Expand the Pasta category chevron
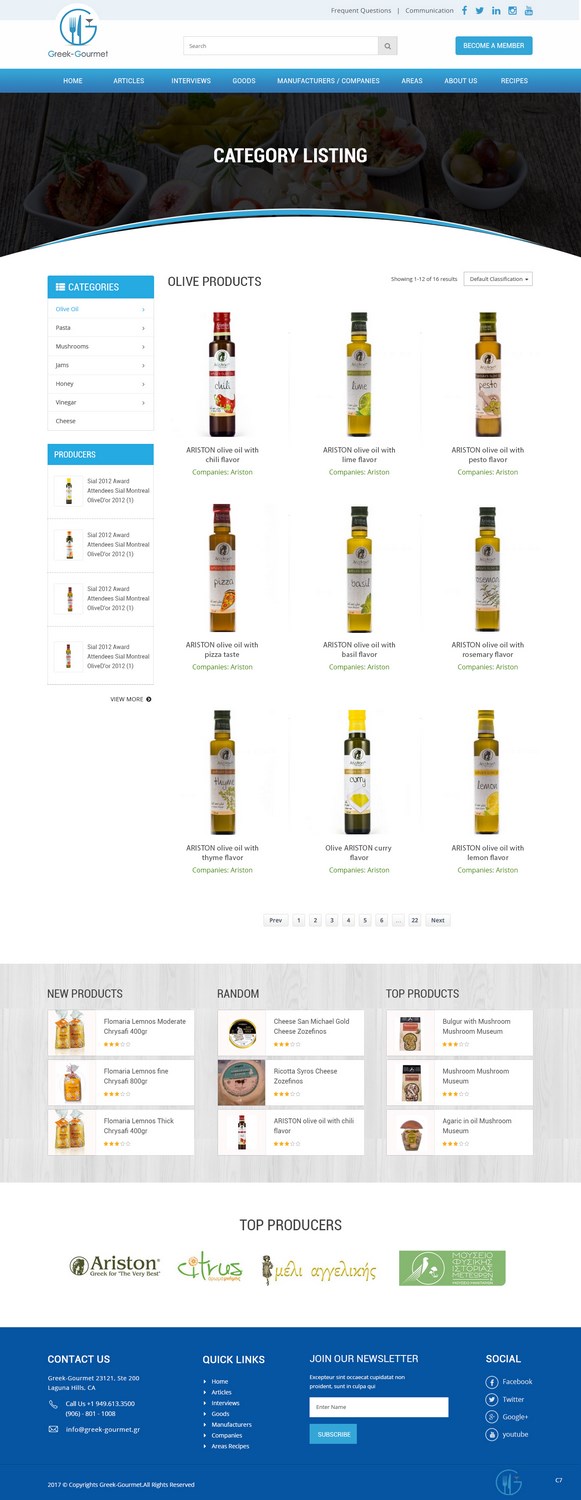This screenshot has height=1500, width=581. [x=143, y=328]
